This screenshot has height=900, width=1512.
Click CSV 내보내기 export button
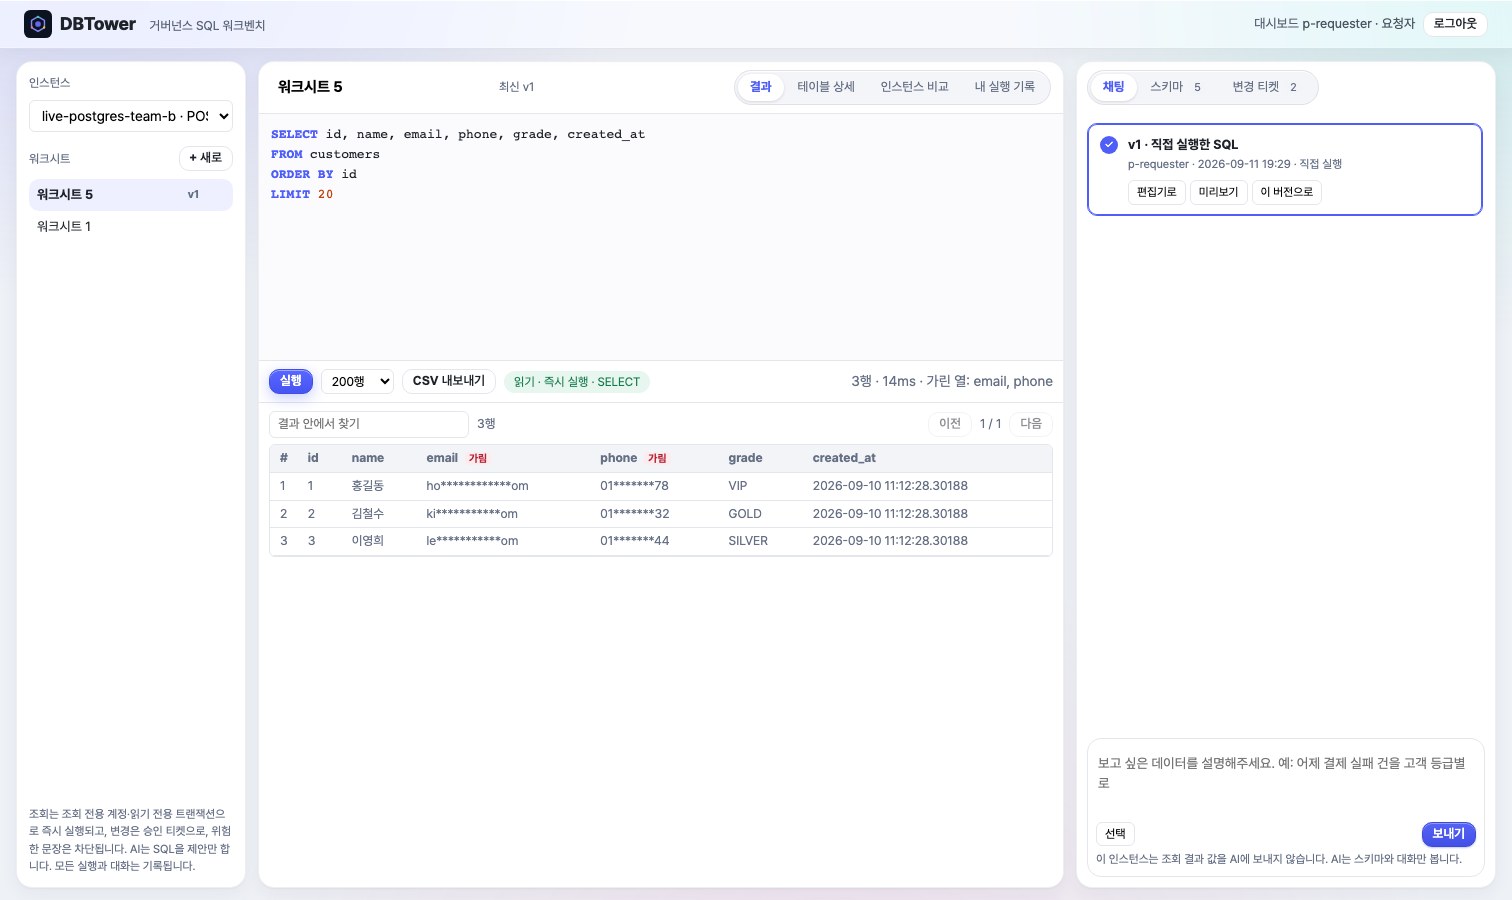pos(449,381)
